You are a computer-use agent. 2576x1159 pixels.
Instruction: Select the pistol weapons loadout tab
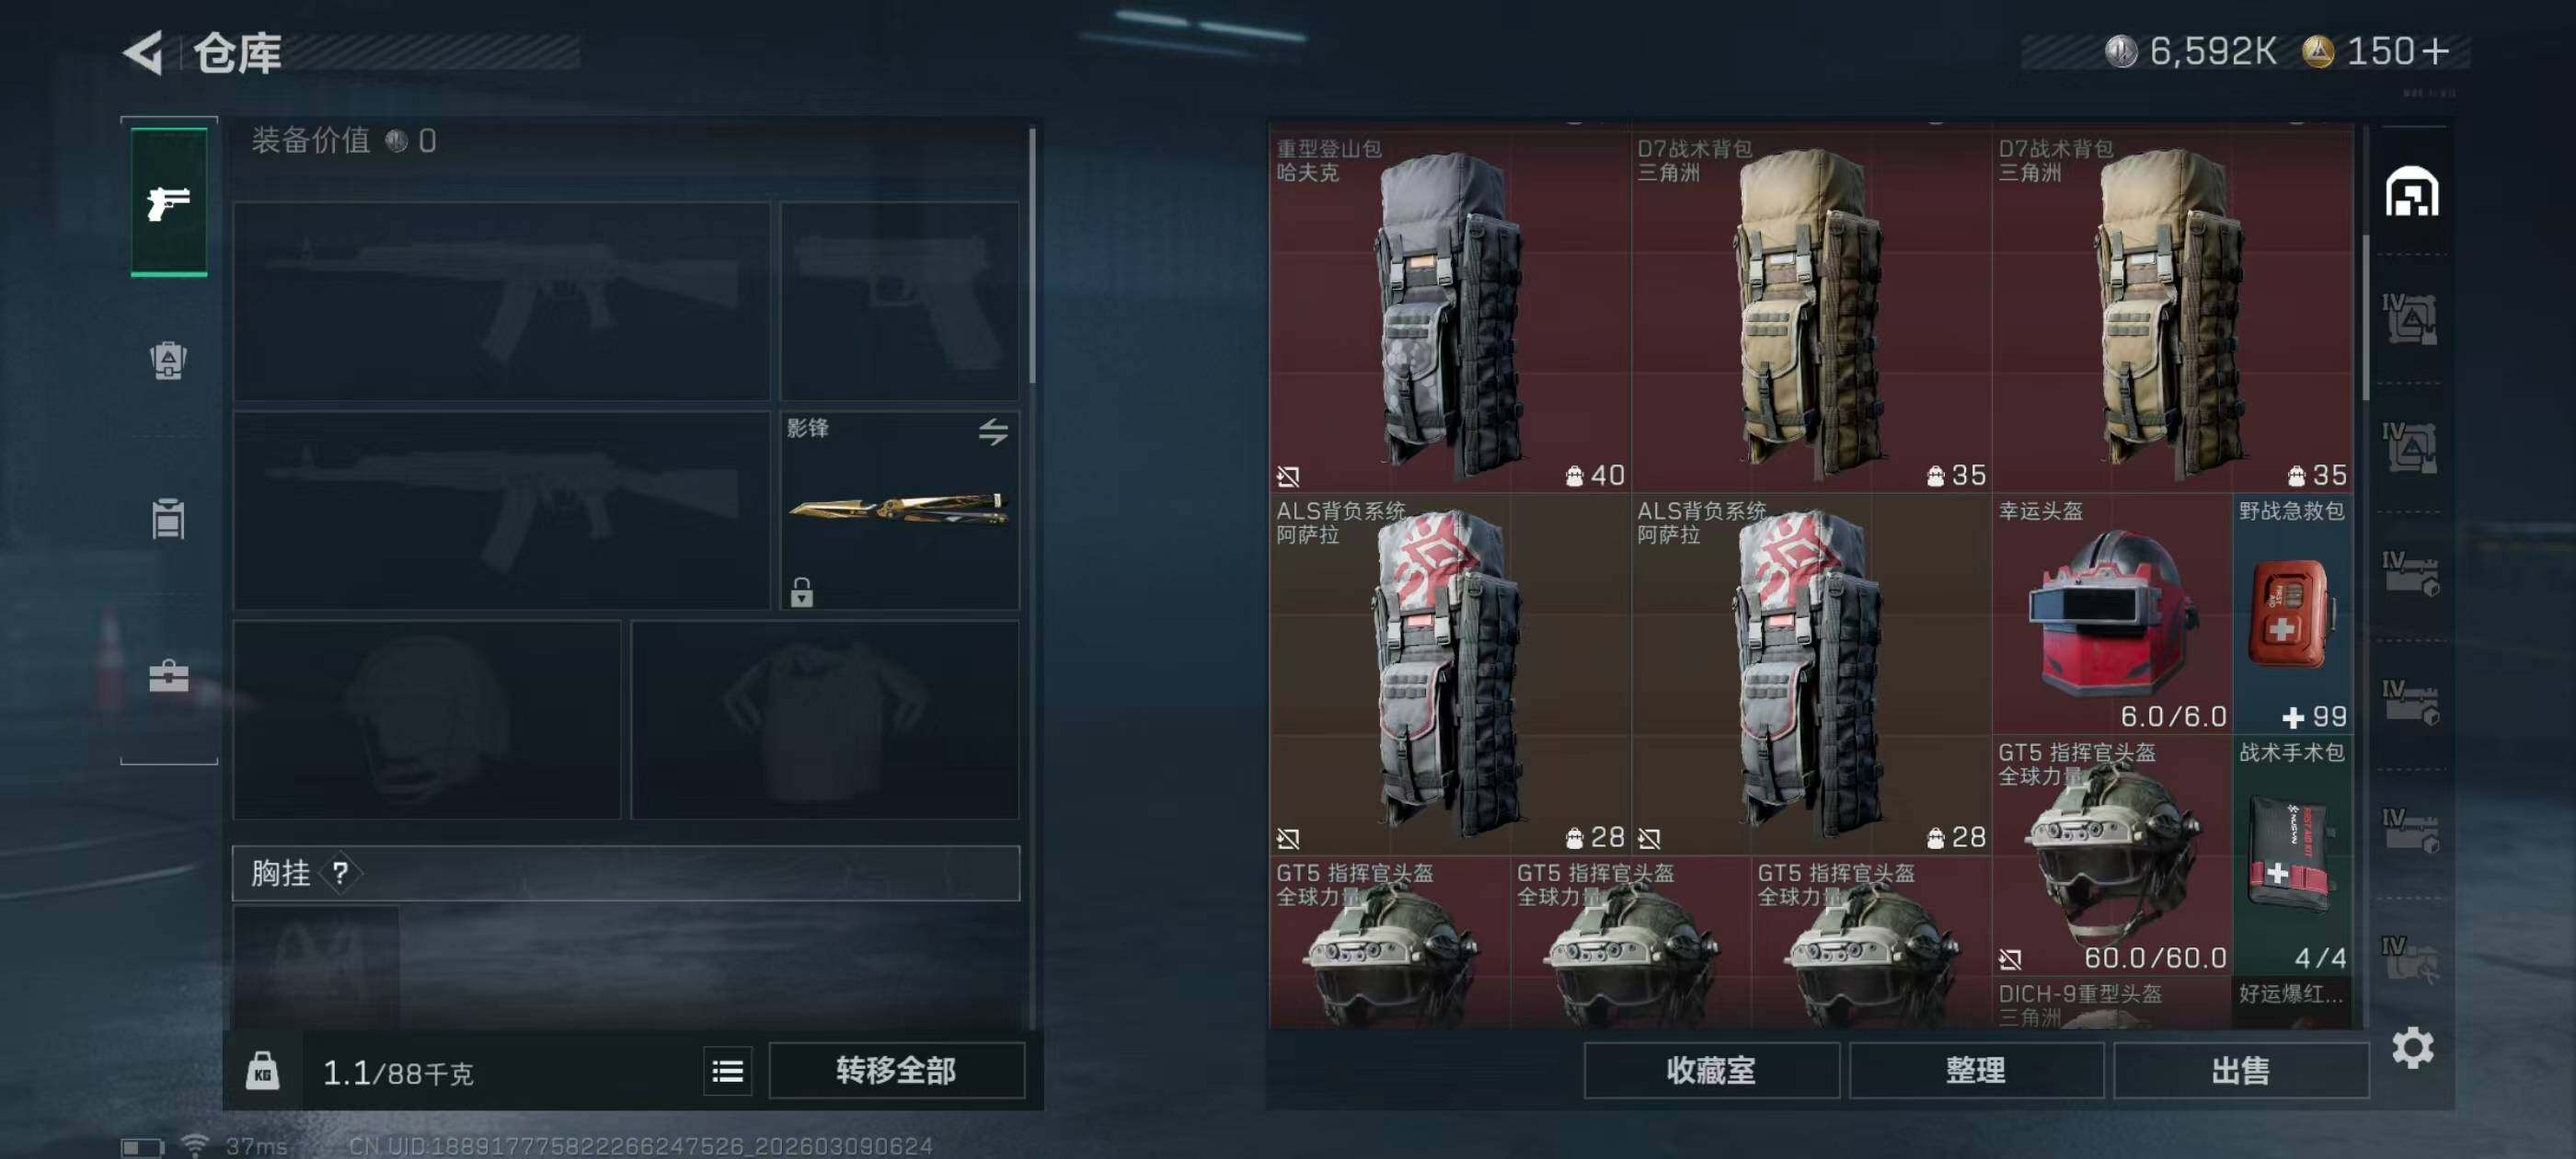169,202
